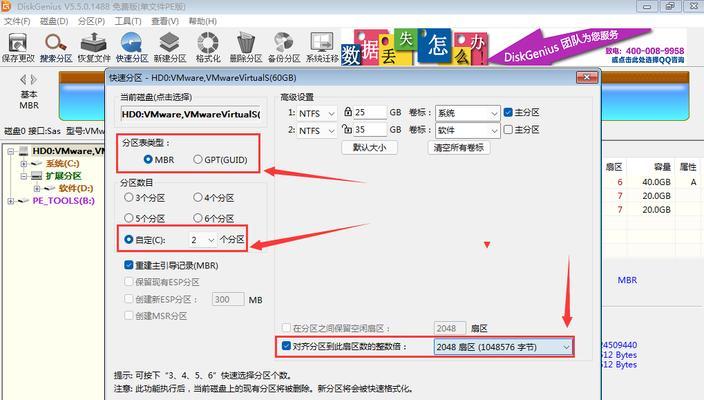Expand the PE_TOOLS(B:) tree node
This screenshot has height=400, width=704.
click(10, 201)
